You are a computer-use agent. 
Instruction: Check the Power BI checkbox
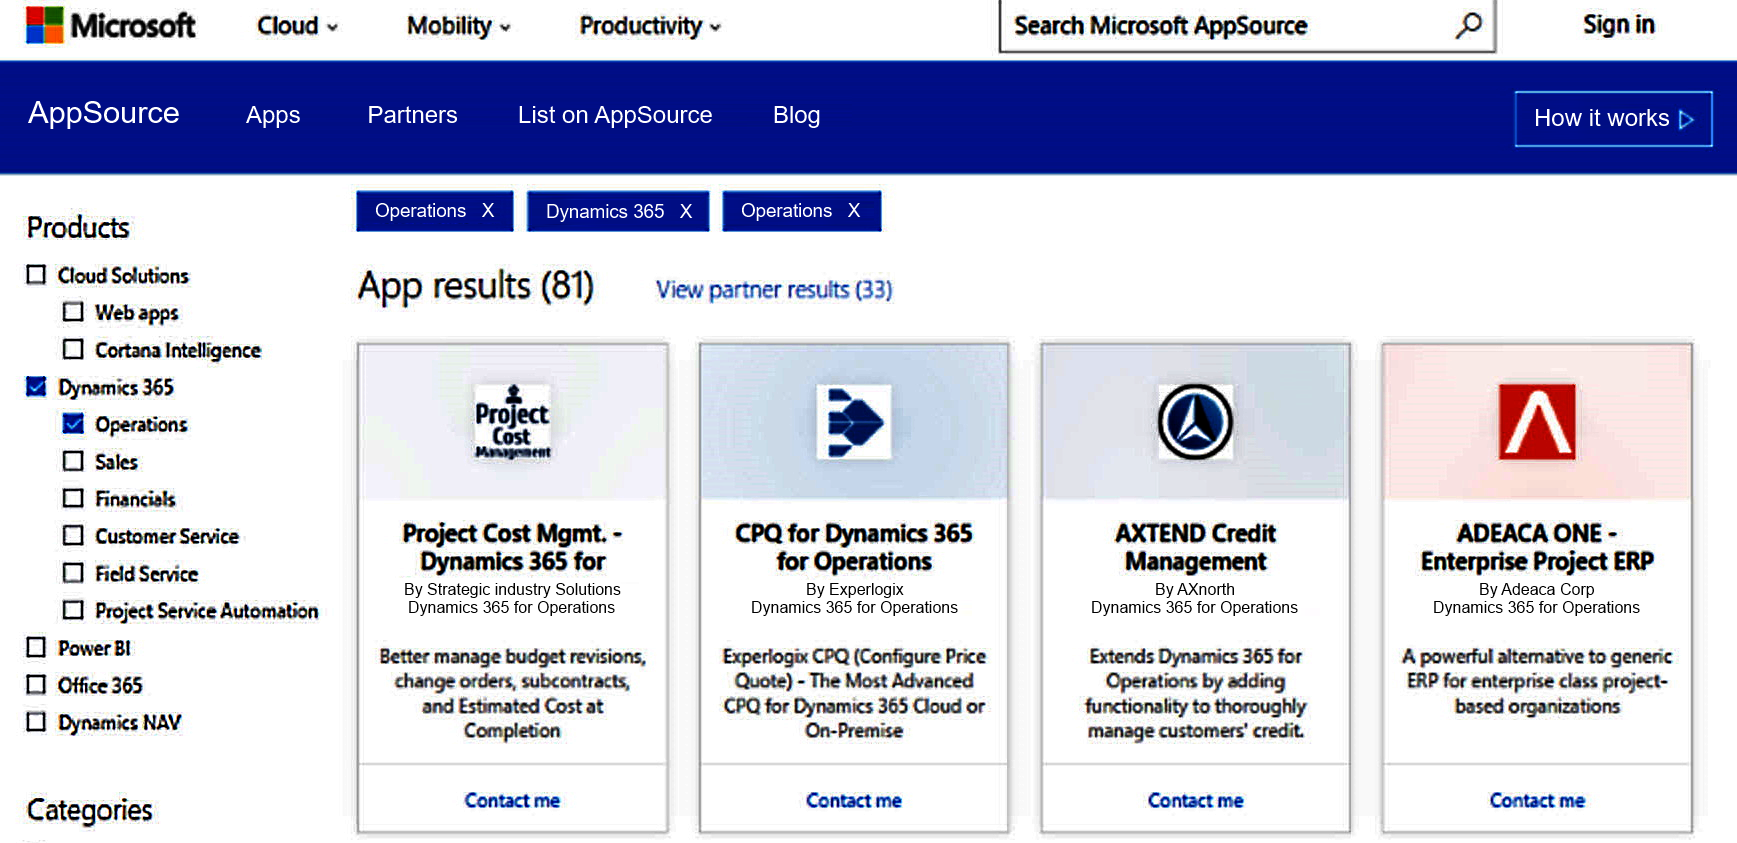point(36,647)
